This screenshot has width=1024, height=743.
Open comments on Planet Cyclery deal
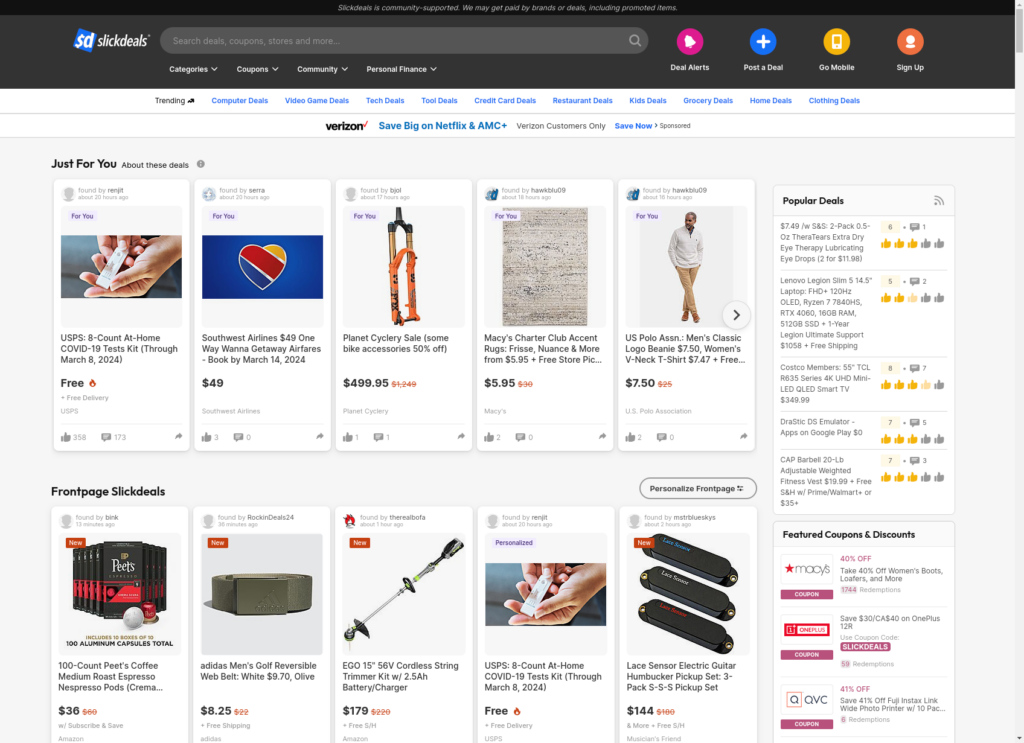tap(378, 437)
